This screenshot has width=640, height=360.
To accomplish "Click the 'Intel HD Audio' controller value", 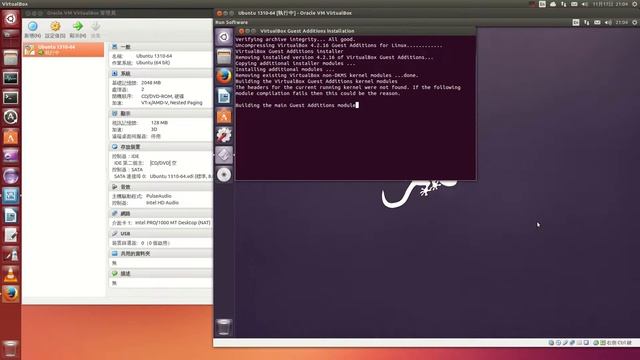I will [162, 203].
